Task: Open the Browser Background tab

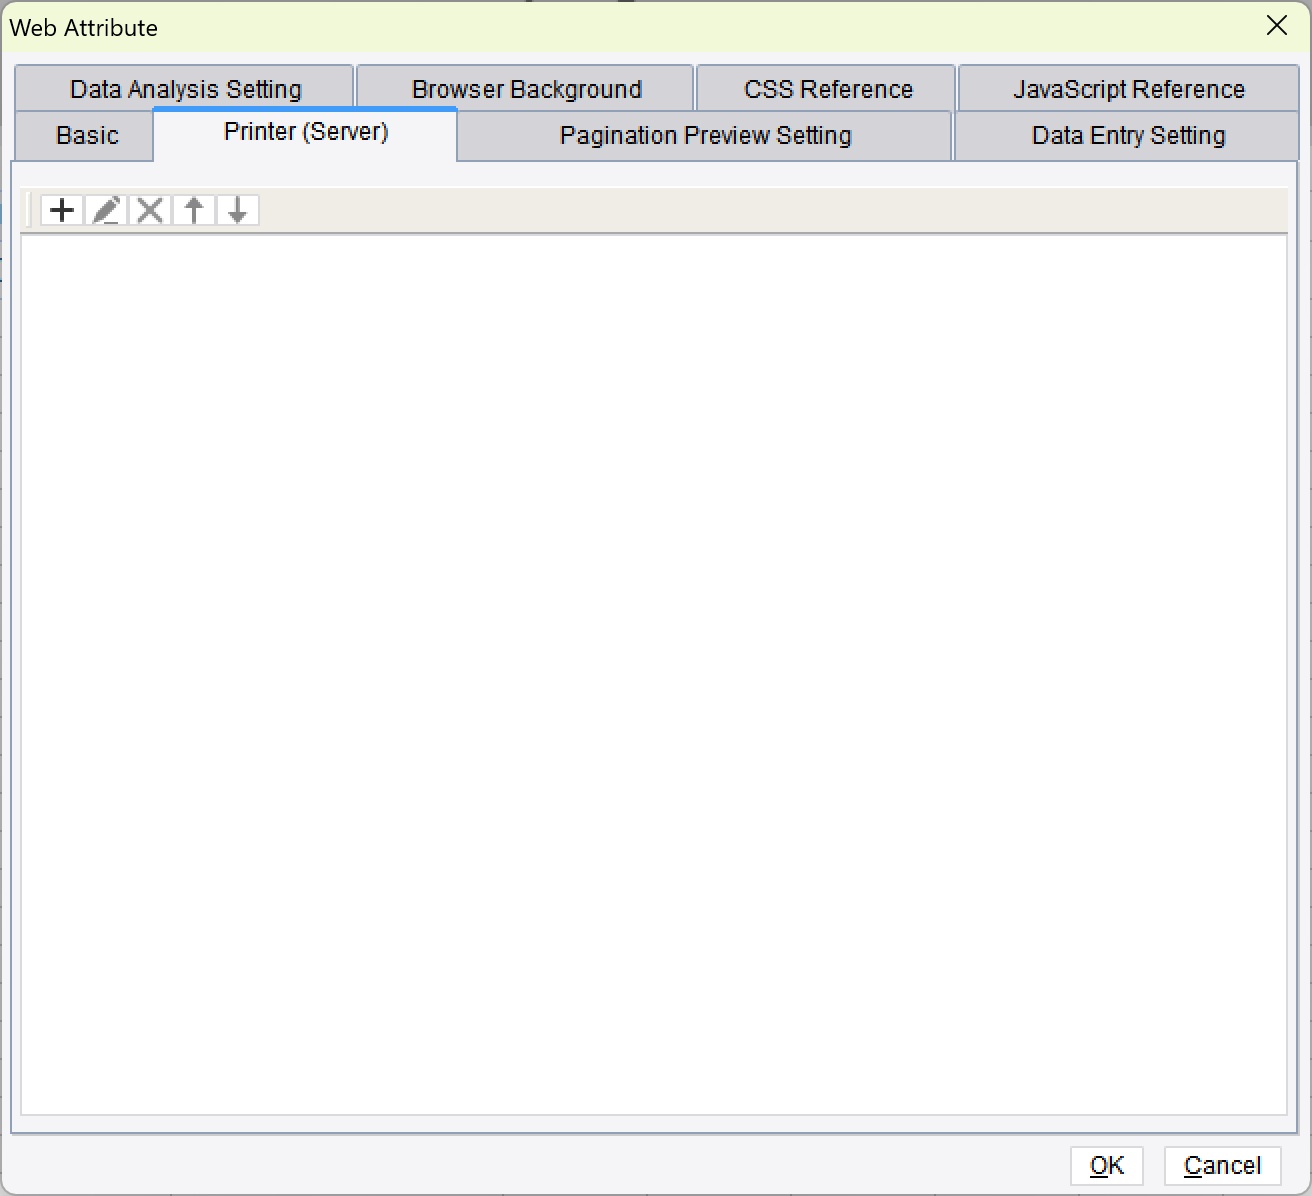Action: pyautogui.click(x=526, y=88)
